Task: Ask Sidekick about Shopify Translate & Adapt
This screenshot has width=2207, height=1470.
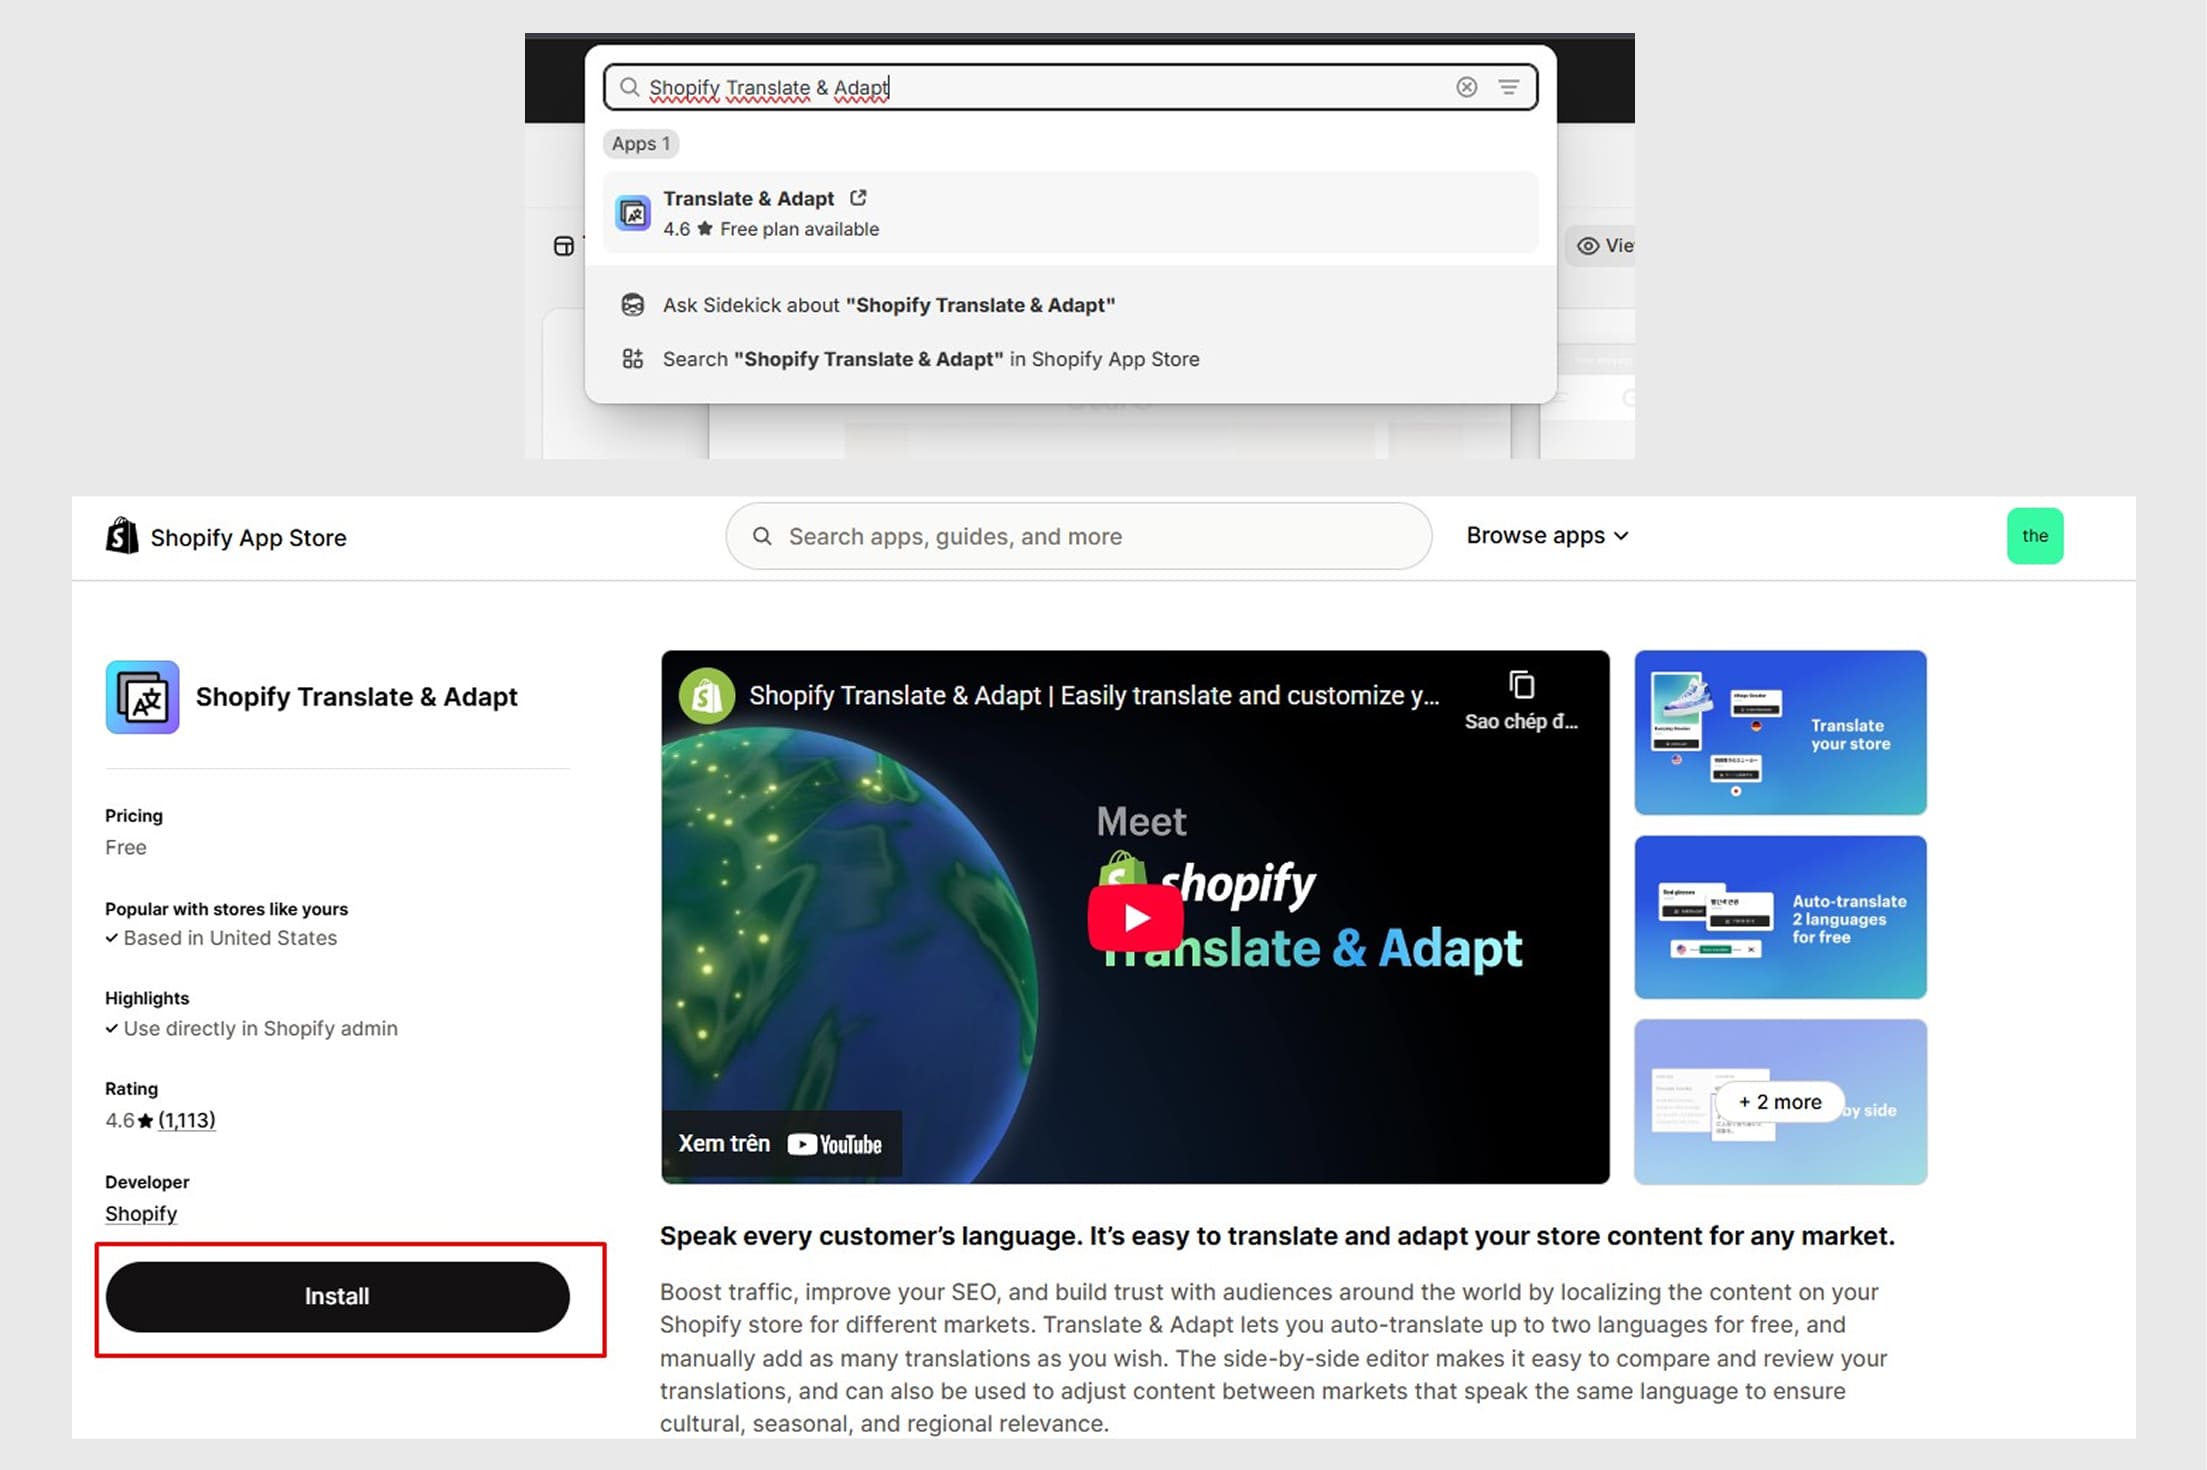Action: pos(1070,305)
